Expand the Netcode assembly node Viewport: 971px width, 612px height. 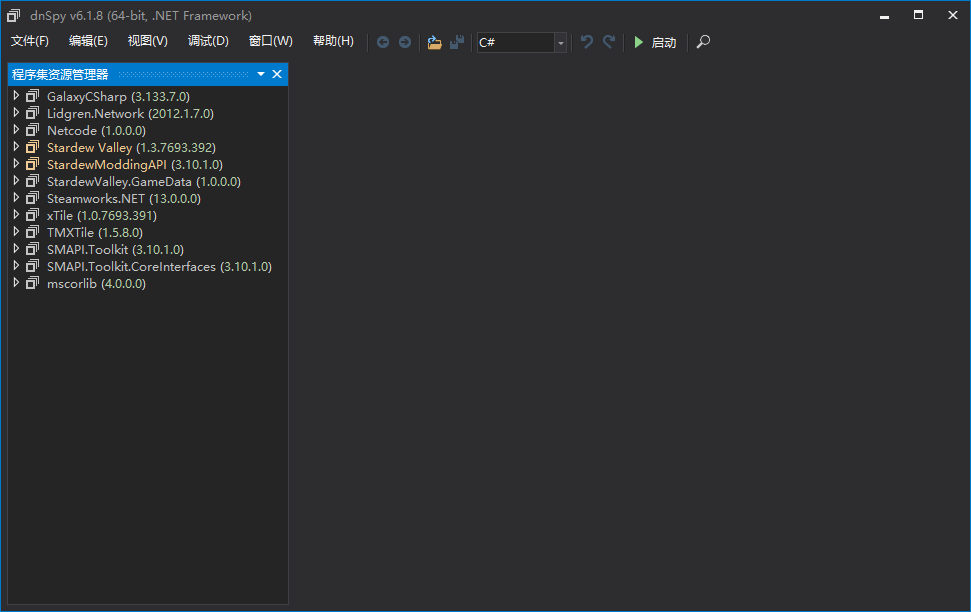[16, 130]
